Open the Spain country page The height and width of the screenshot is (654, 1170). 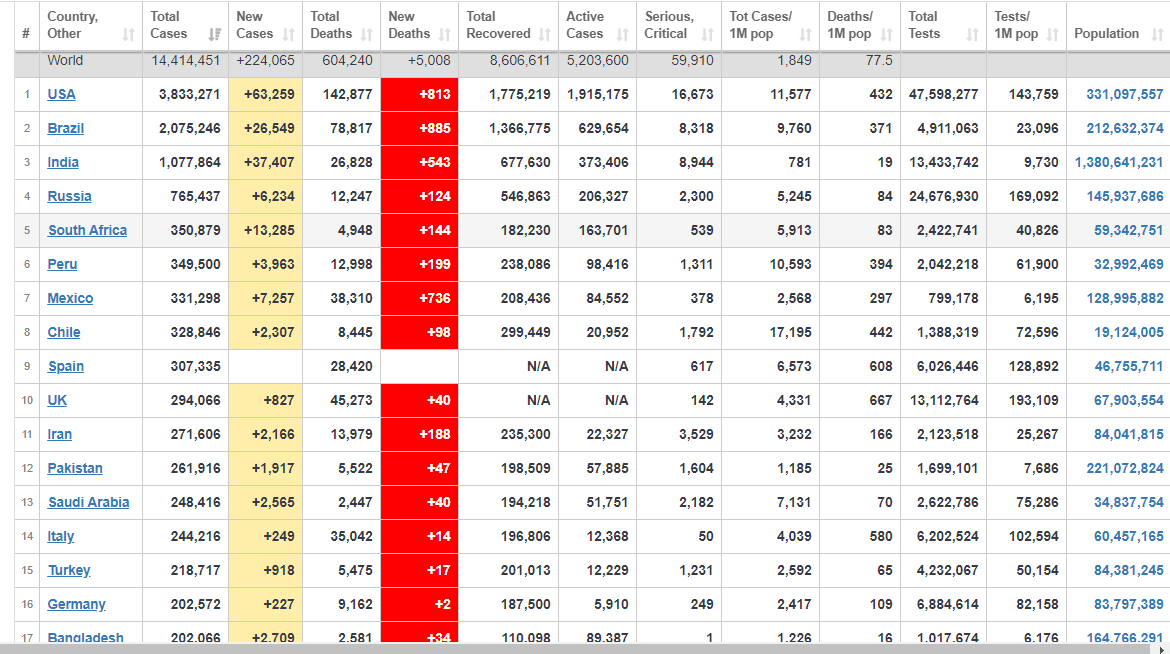point(66,366)
